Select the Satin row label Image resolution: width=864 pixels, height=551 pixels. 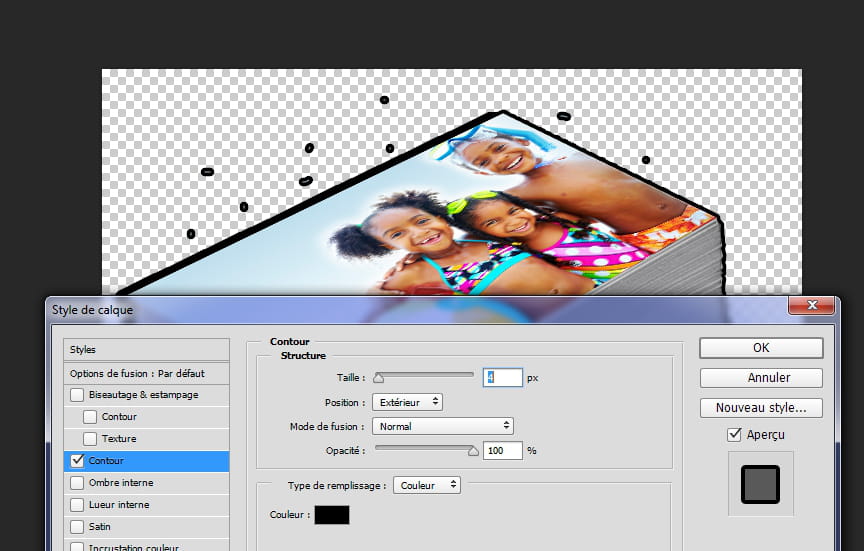click(x=99, y=527)
